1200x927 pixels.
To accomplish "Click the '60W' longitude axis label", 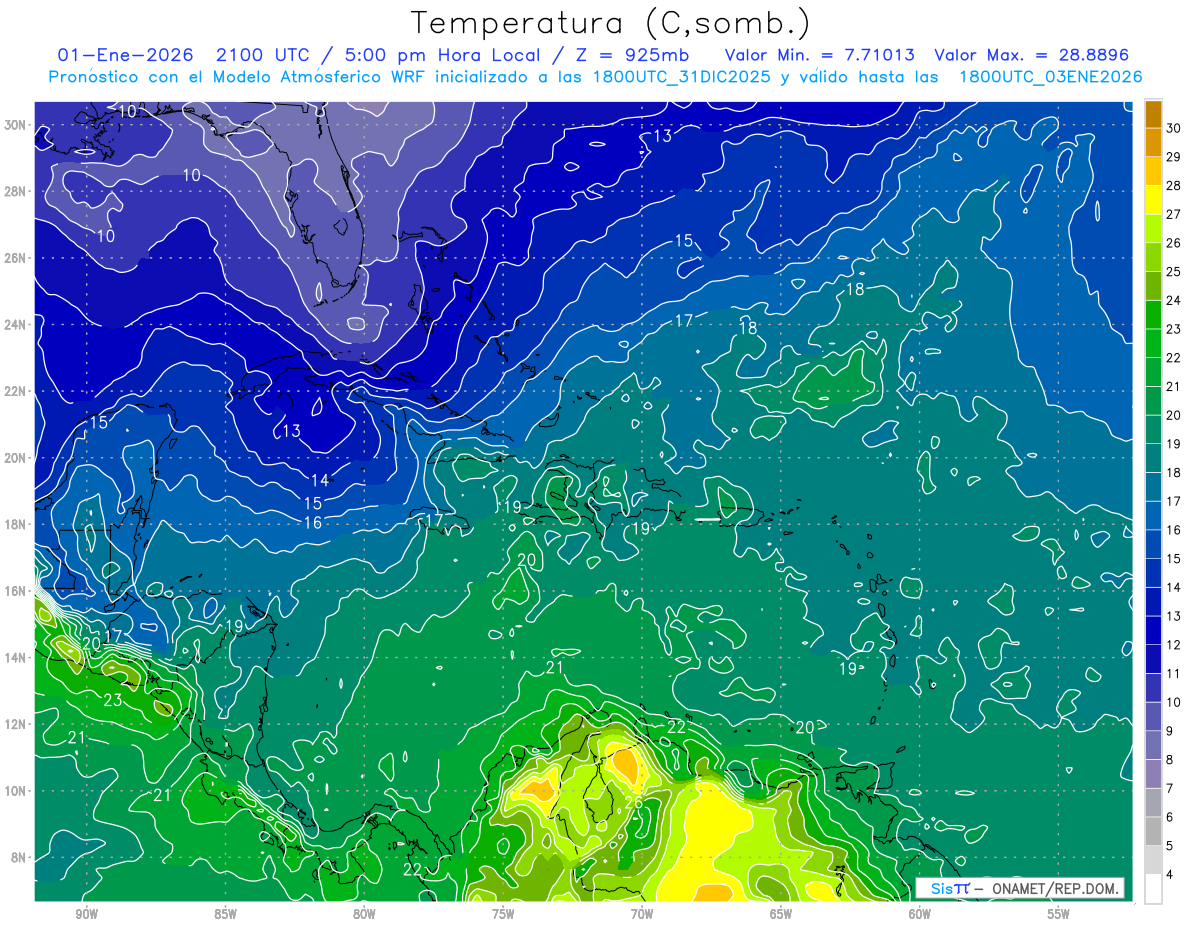I will point(920,914).
